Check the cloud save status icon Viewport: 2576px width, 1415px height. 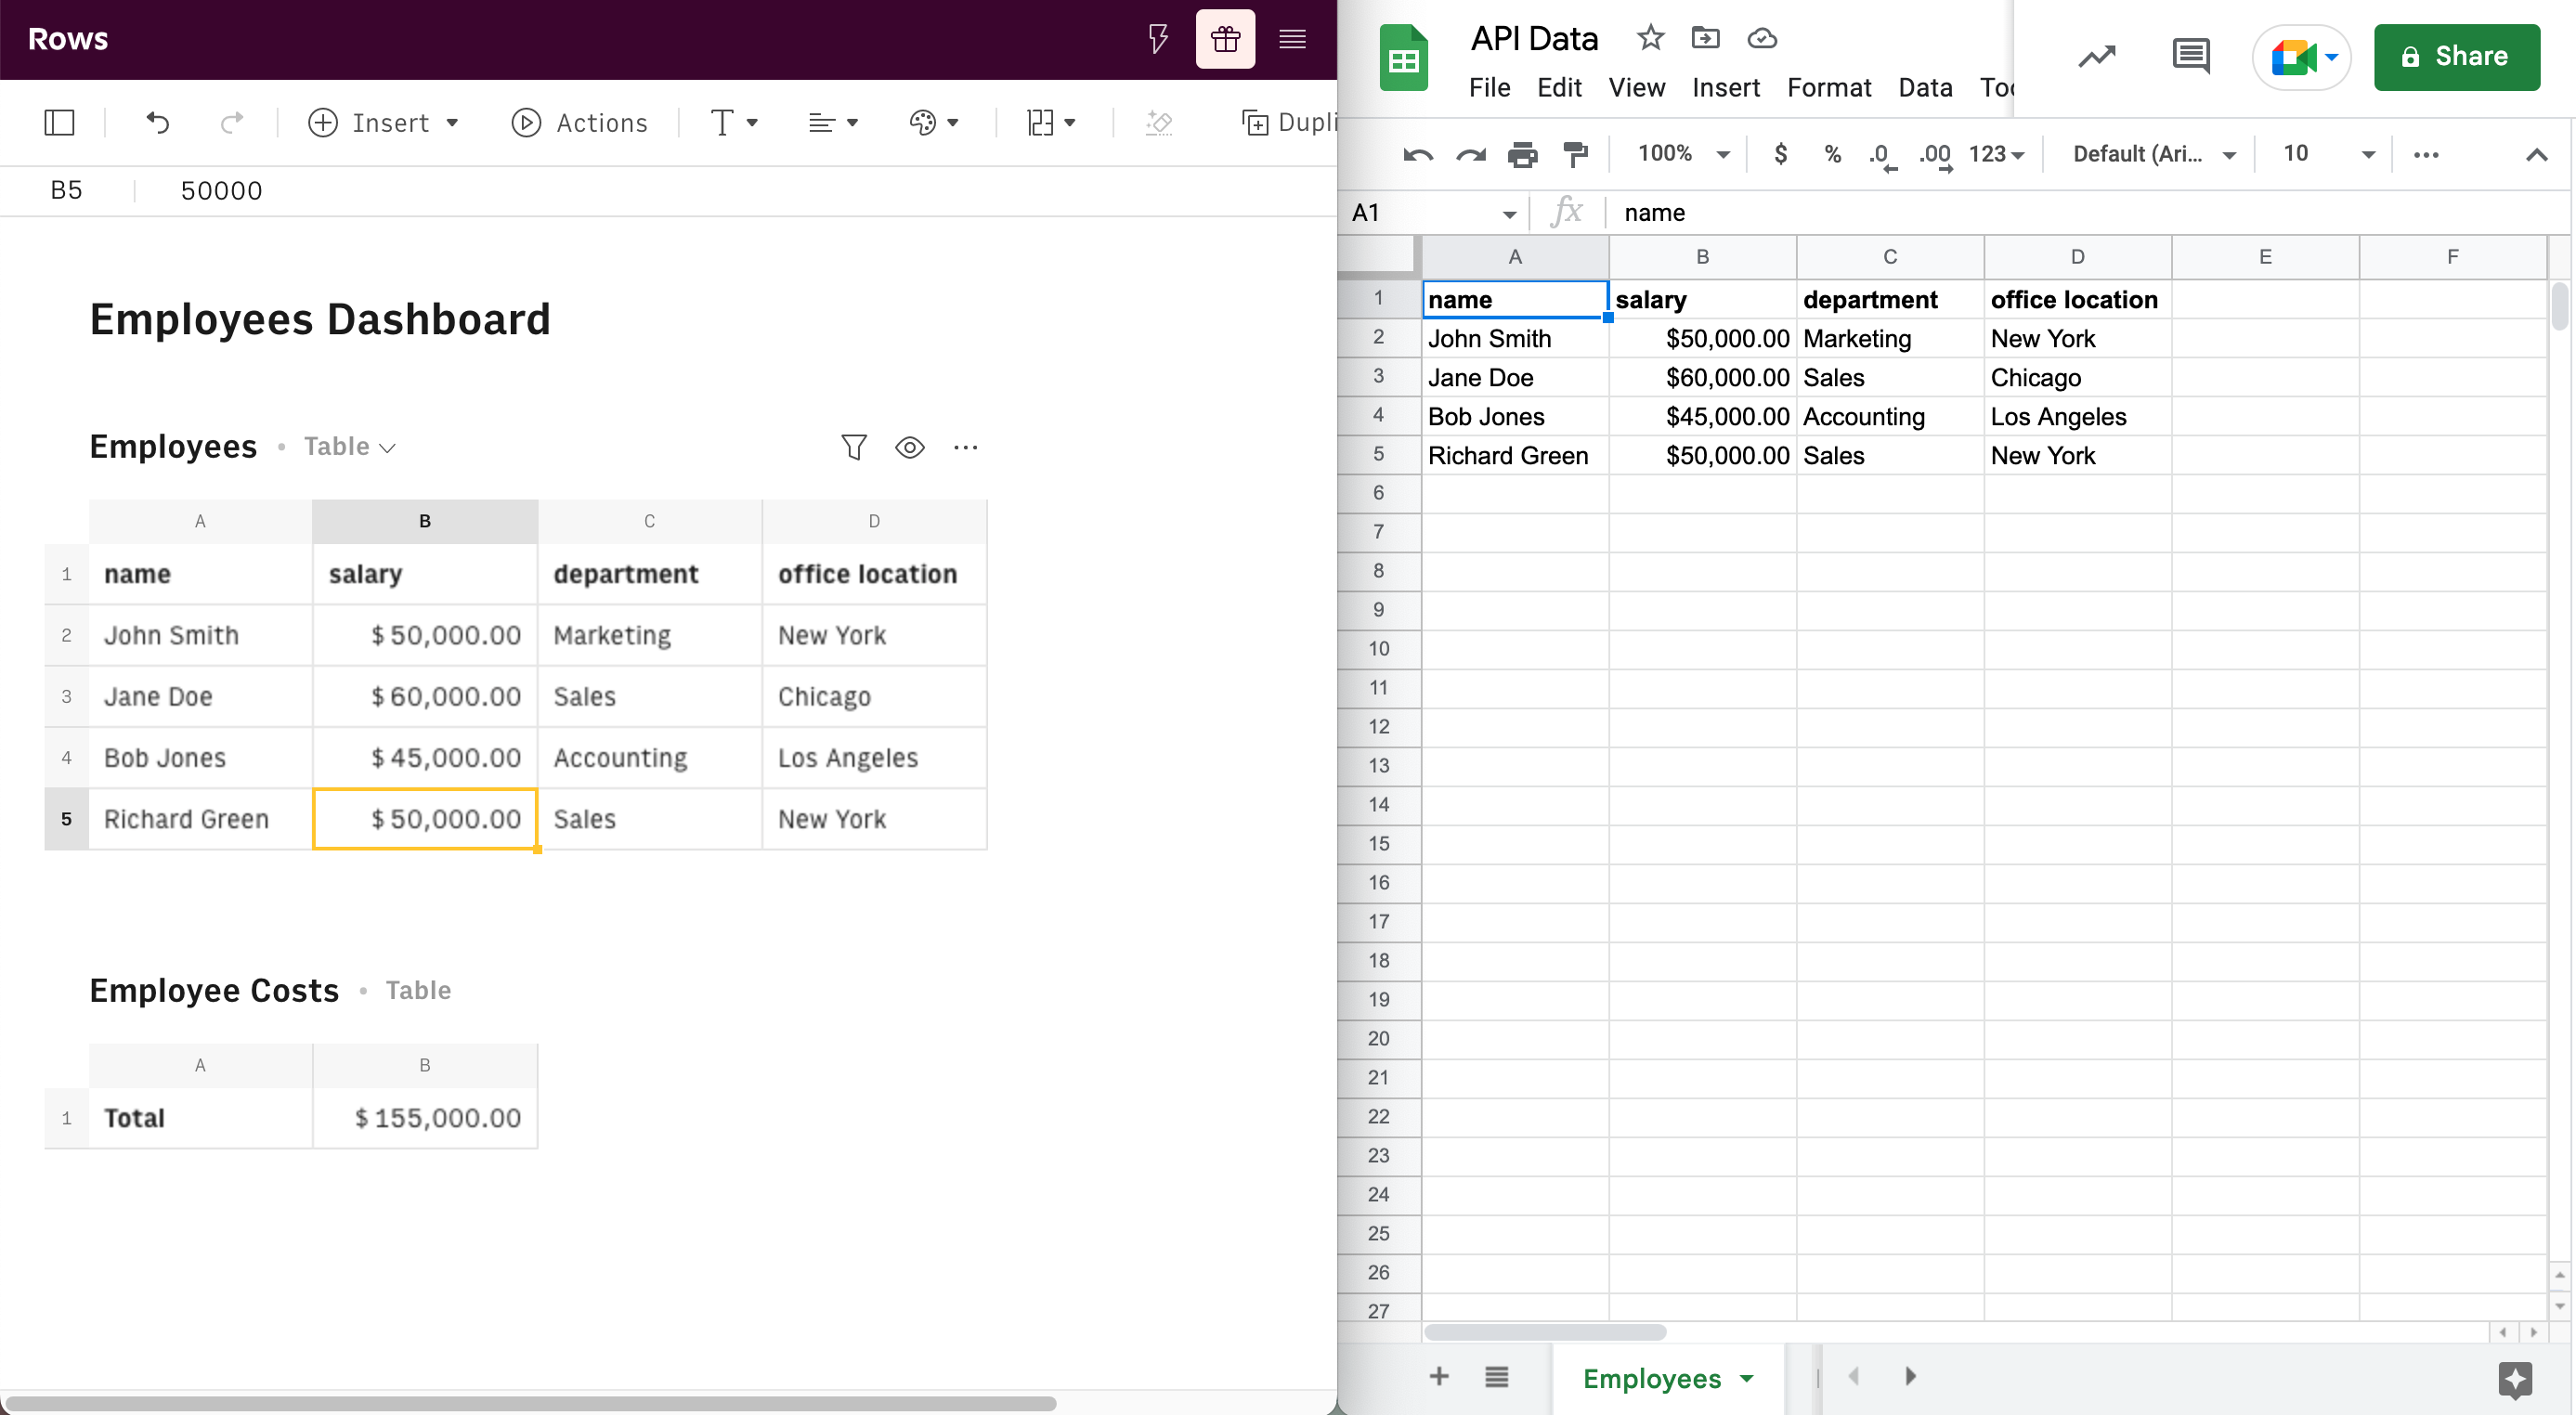pos(1761,38)
